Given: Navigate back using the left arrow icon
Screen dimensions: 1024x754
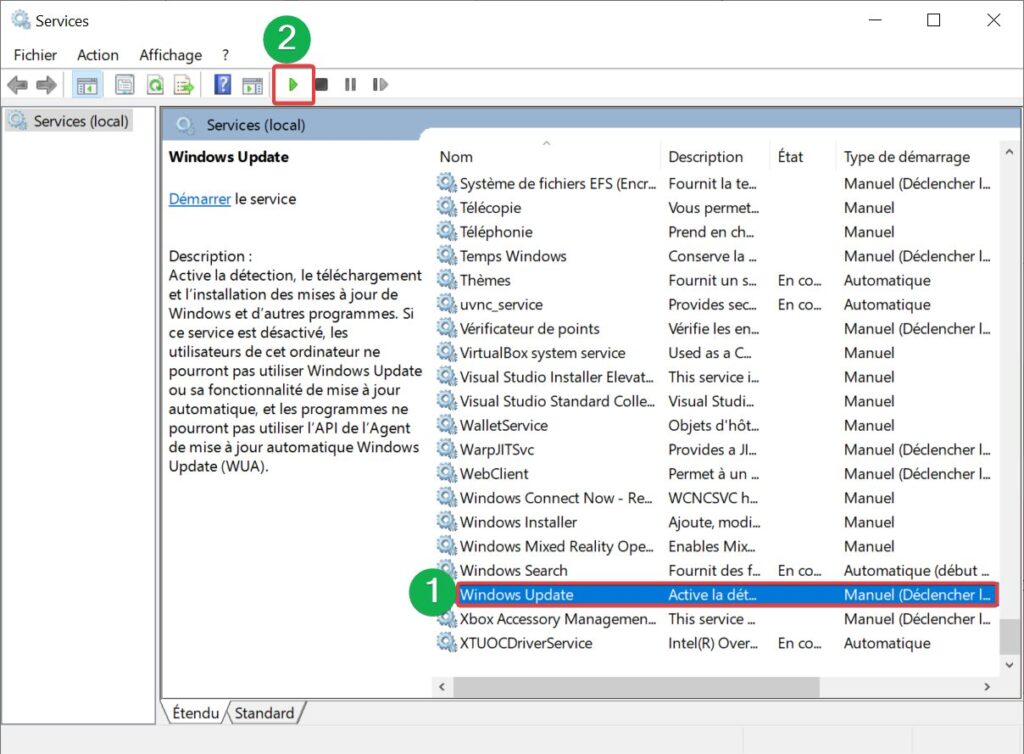Looking at the screenshot, I should pos(17,84).
